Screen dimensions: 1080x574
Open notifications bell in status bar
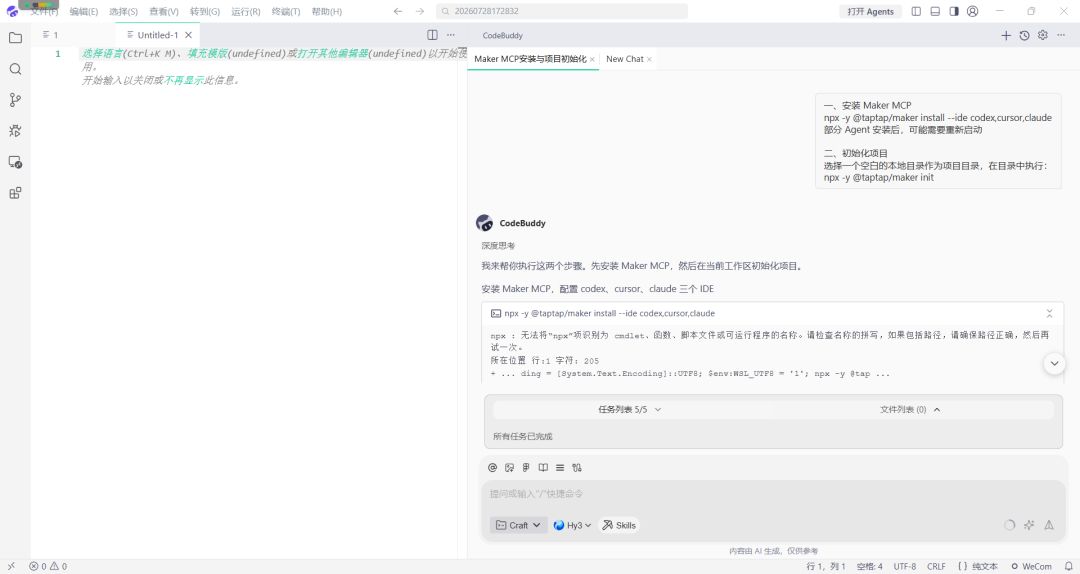(x=1068, y=566)
